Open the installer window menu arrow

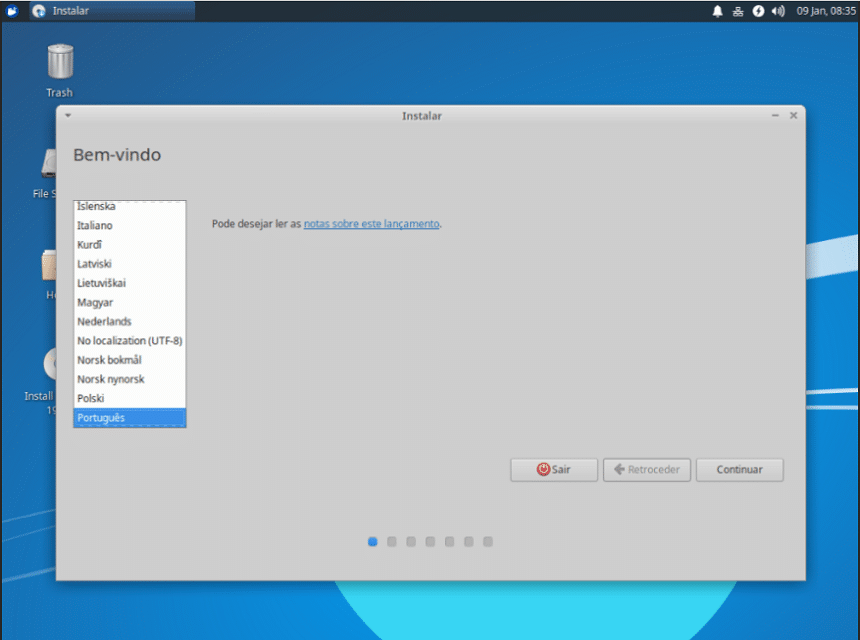click(x=67, y=115)
